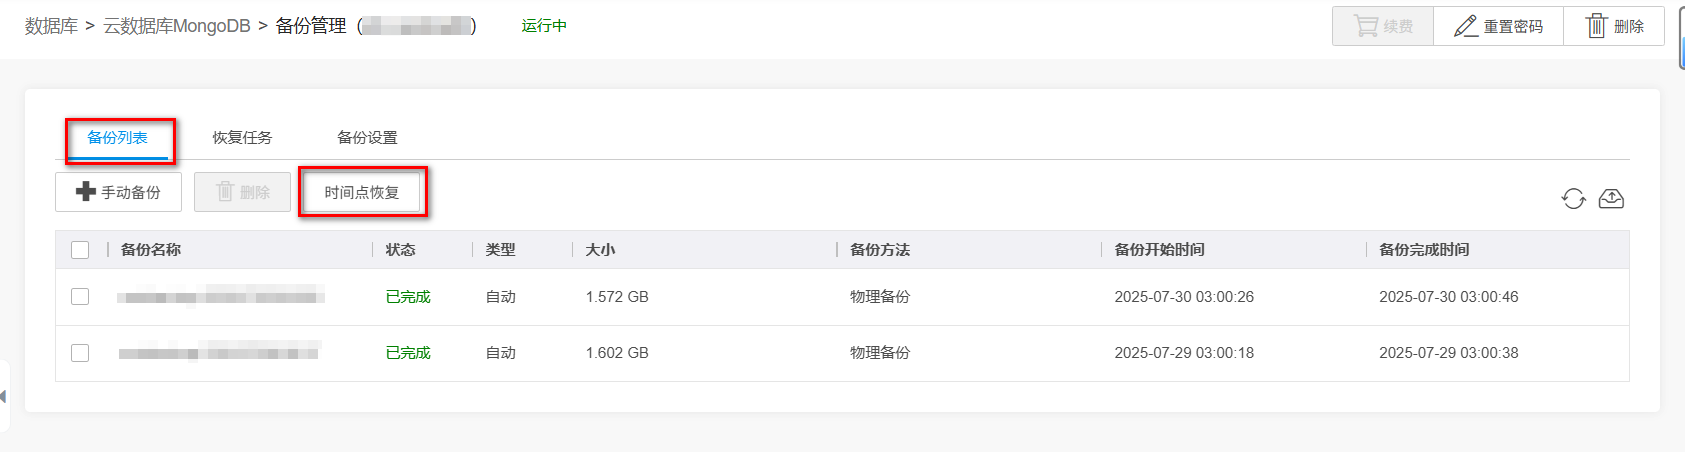1685x452 pixels.
Task: Click the 手动备份 plus icon button
Action: (x=118, y=192)
